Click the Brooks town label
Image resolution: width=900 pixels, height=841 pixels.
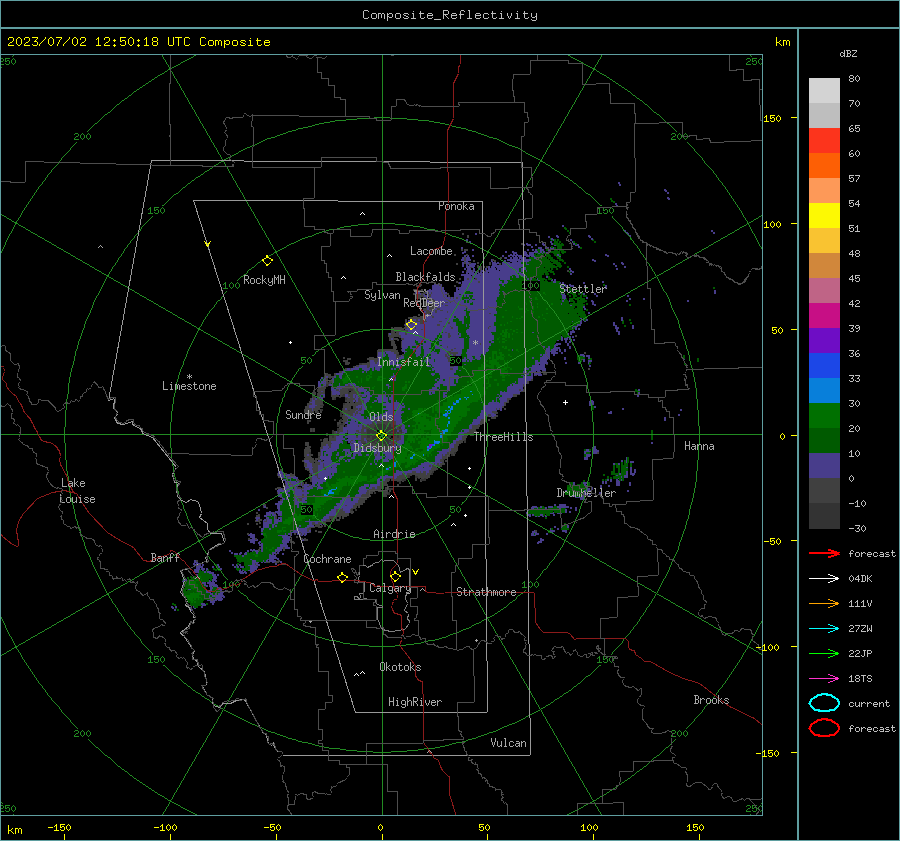[x=711, y=700]
